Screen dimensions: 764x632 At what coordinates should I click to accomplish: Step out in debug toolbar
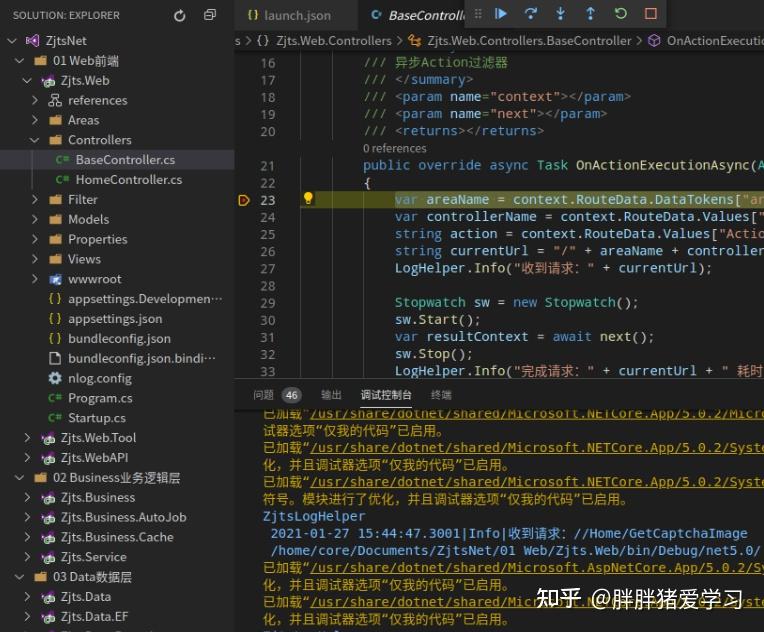tap(590, 14)
